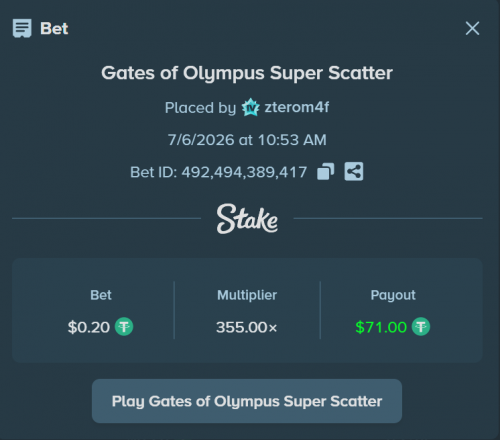Screen dimensions: 500x440
Task: Click the Multiplier label
Action: (x=247, y=295)
